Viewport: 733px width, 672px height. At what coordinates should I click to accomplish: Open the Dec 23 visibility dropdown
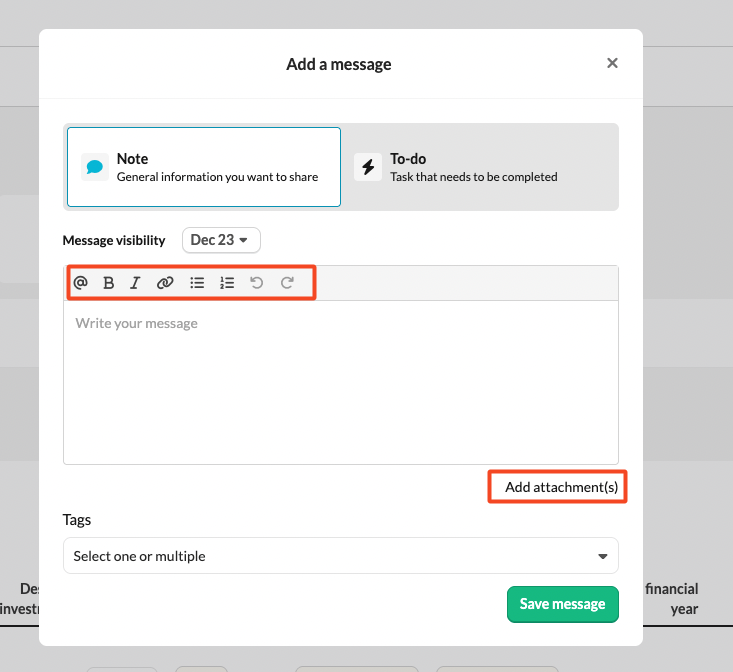pyautogui.click(x=221, y=240)
